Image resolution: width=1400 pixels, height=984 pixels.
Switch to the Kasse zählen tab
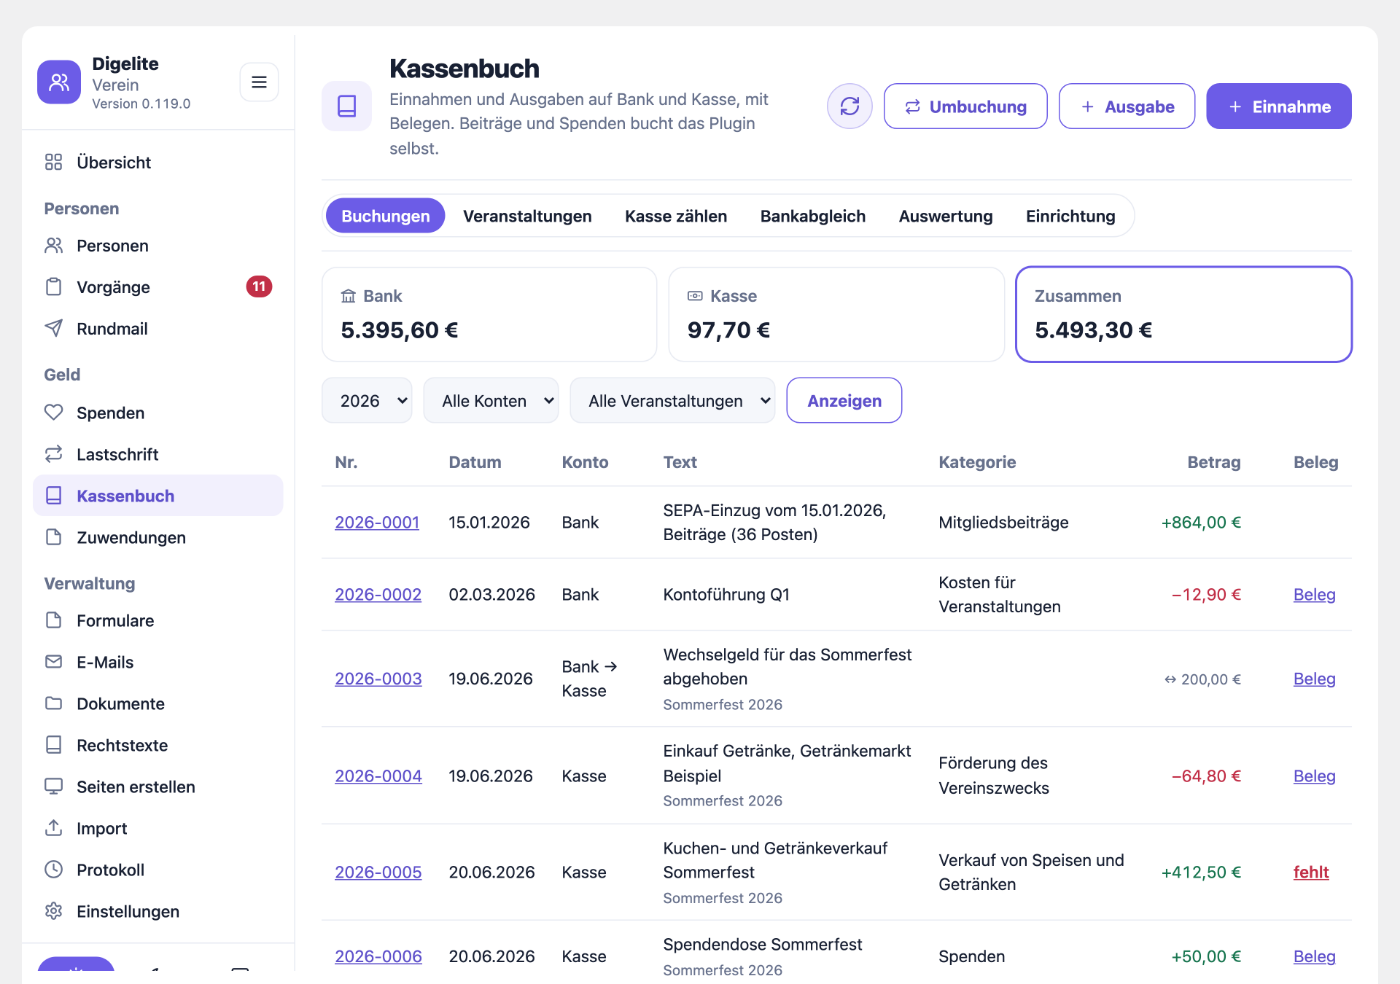pyautogui.click(x=676, y=216)
